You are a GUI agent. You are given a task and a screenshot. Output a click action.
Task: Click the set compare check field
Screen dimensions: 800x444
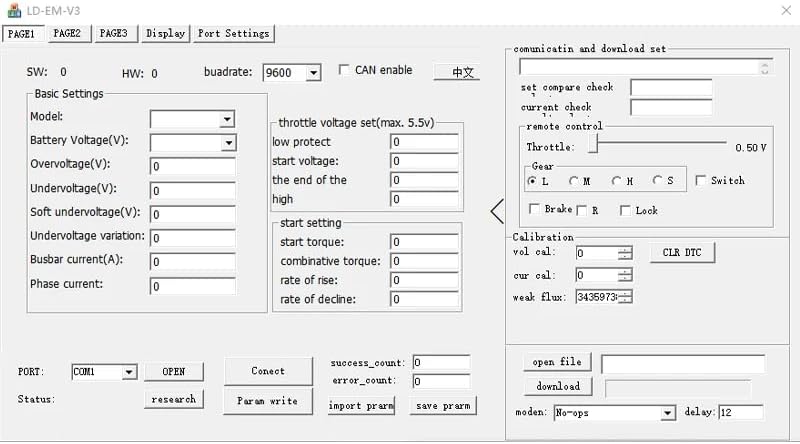pyautogui.click(x=671, y=87)
